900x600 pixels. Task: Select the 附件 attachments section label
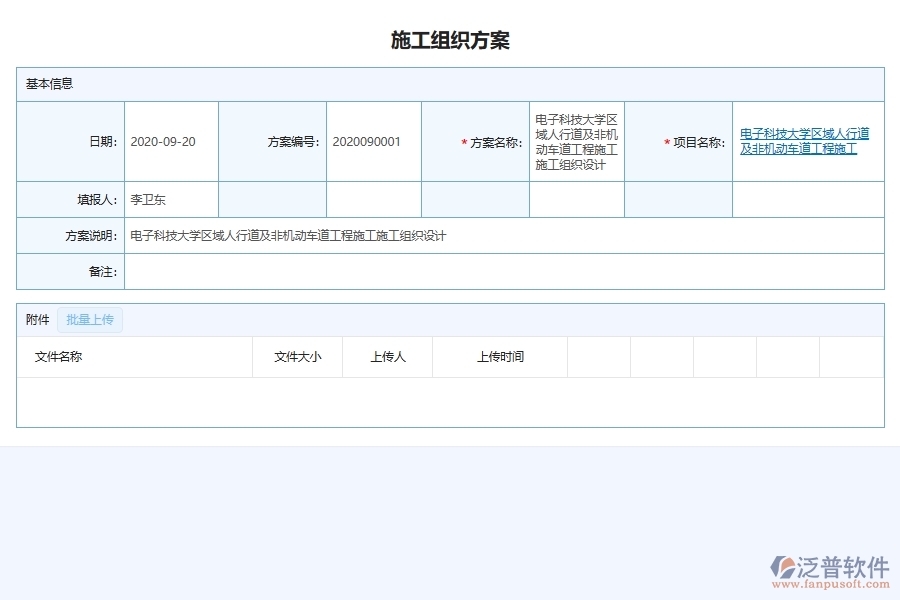(x=36, y=319)
